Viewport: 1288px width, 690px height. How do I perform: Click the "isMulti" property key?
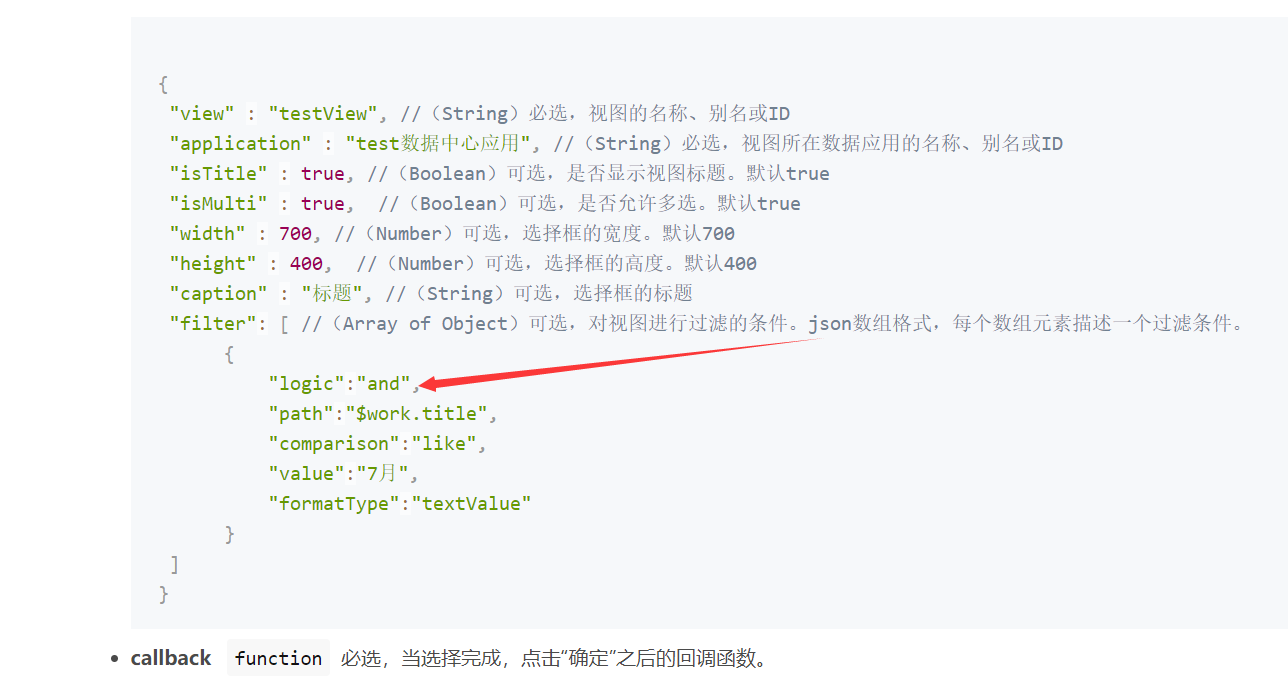point(219,204)
